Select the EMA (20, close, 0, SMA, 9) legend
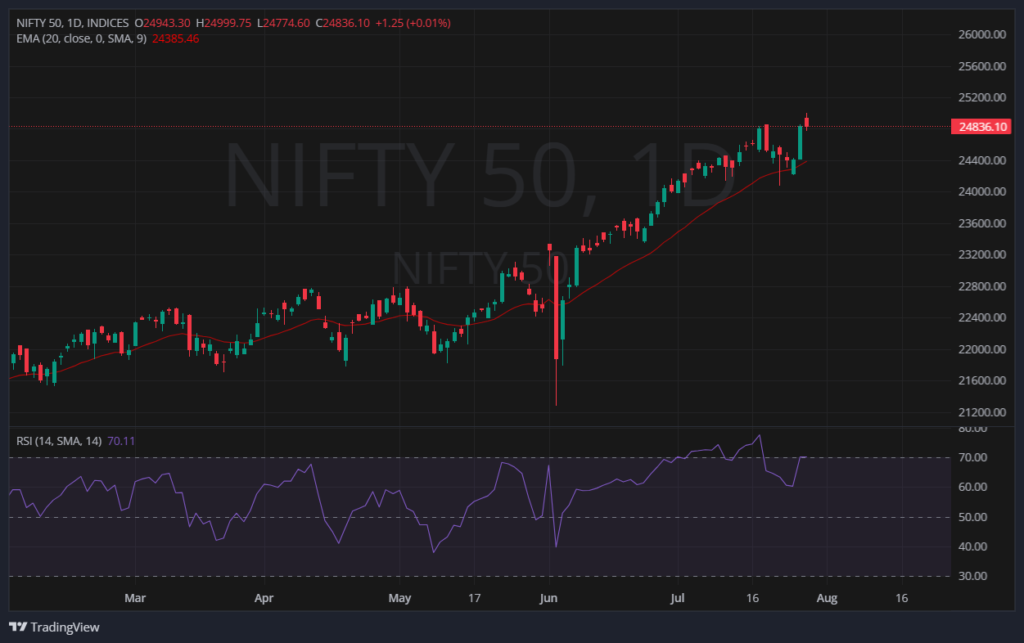Image resolution: width=1024 pixels, height=643 pixels. coord(82,39)
